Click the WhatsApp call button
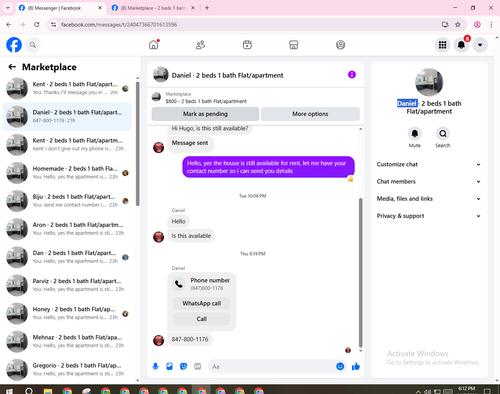This screenshot has height=394, width=500. pyautogui.click(x=202, y=303)
